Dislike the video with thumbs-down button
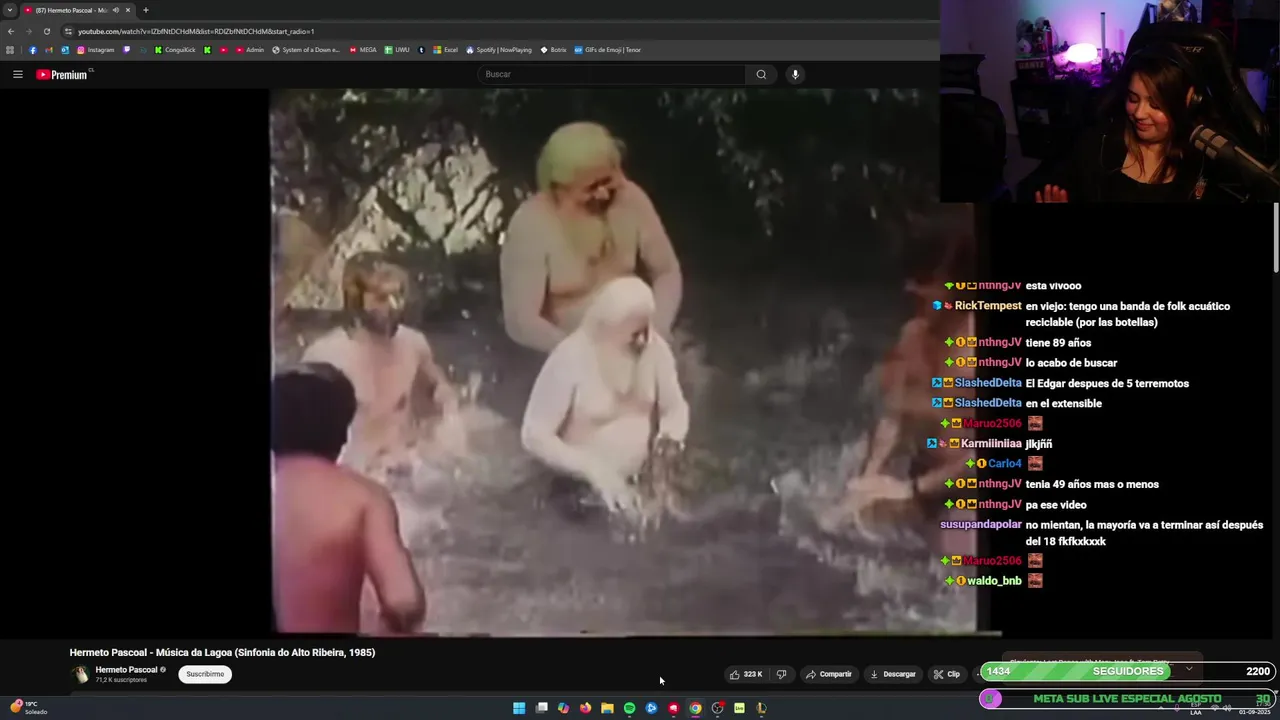Viewport: 1280px width, 720px height. pos(781,674)
